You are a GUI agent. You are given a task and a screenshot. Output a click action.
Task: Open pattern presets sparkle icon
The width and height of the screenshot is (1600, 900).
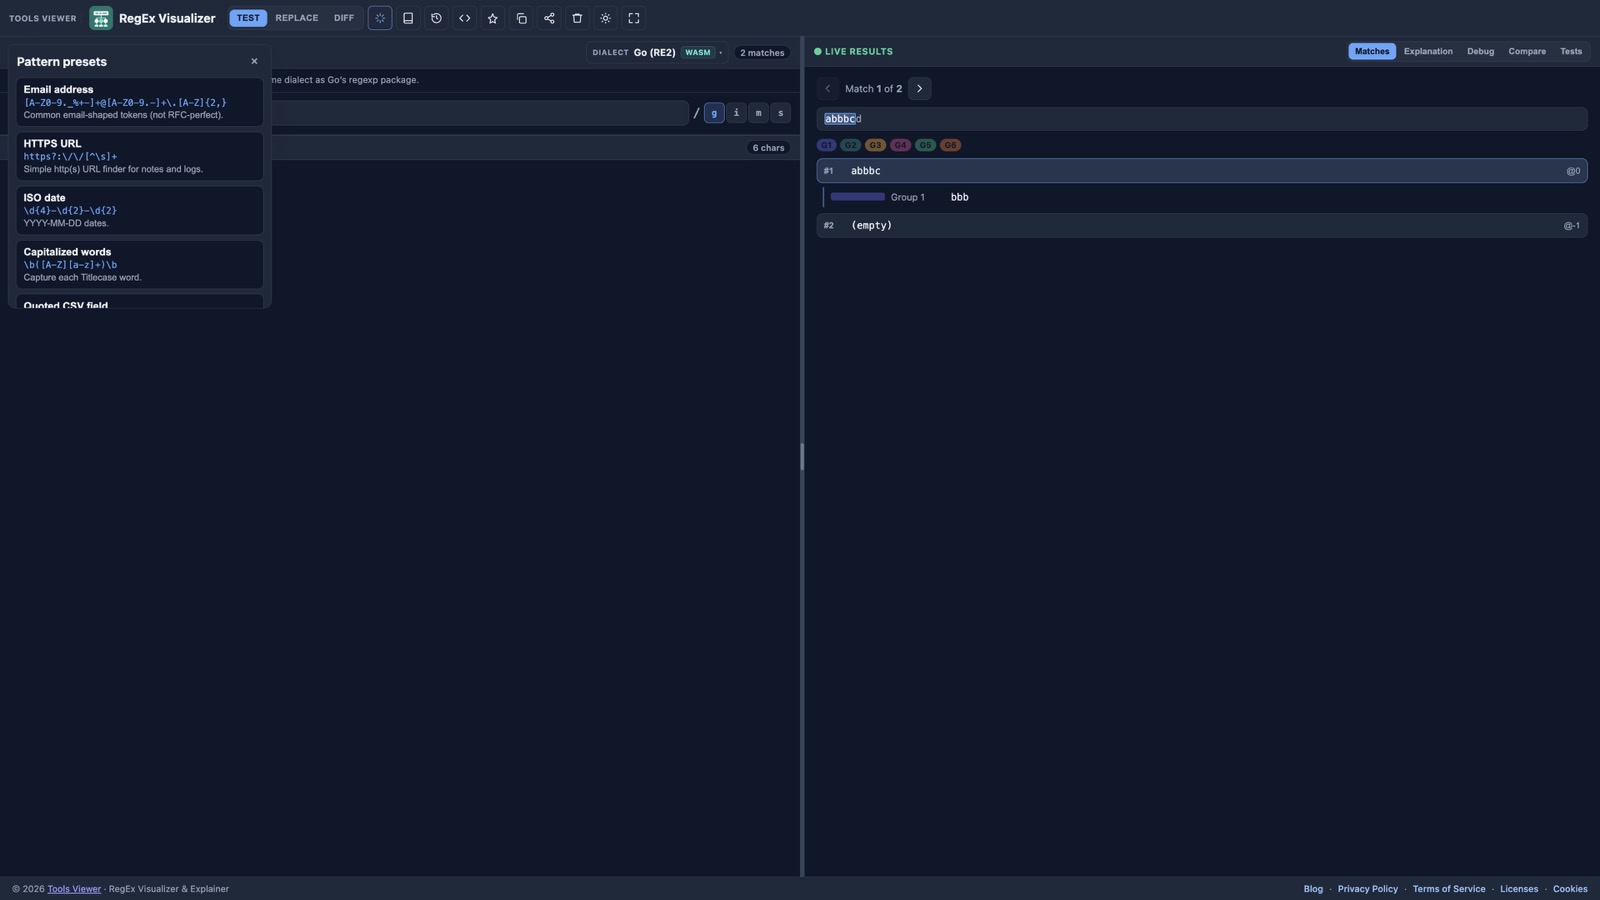pyautogui.click(x=380, y=18)
